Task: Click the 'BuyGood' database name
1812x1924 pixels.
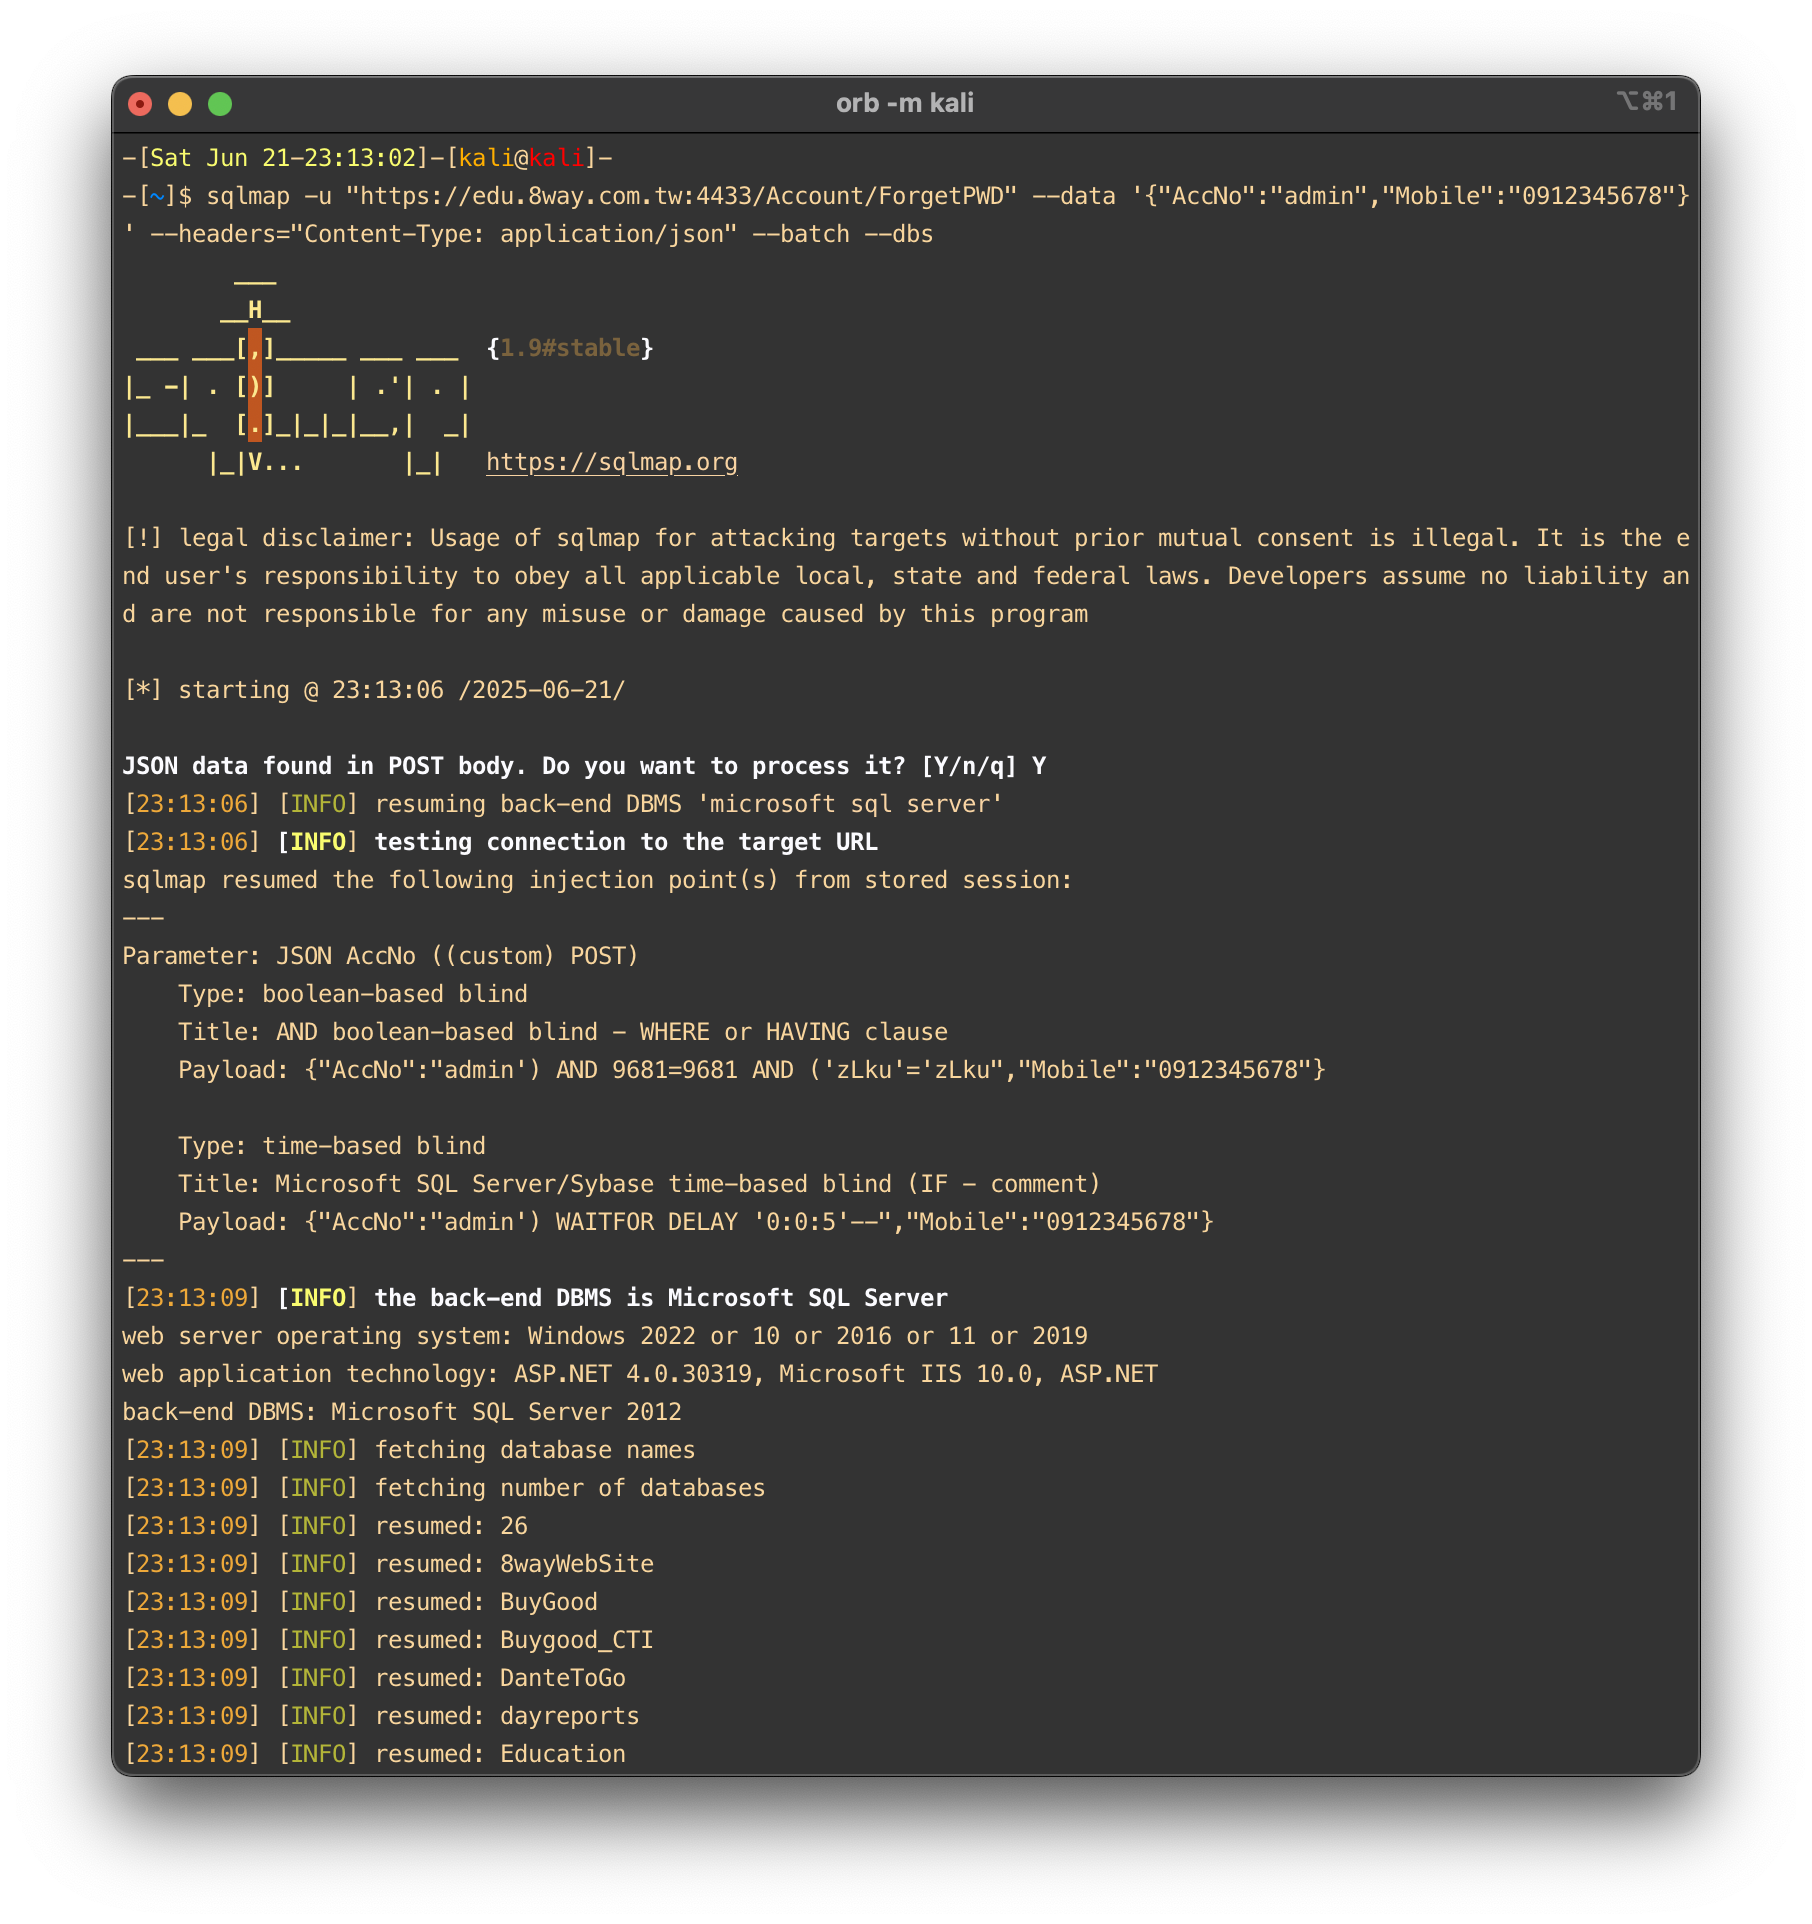Action: pyautogui.click(x=549, y=1602)
